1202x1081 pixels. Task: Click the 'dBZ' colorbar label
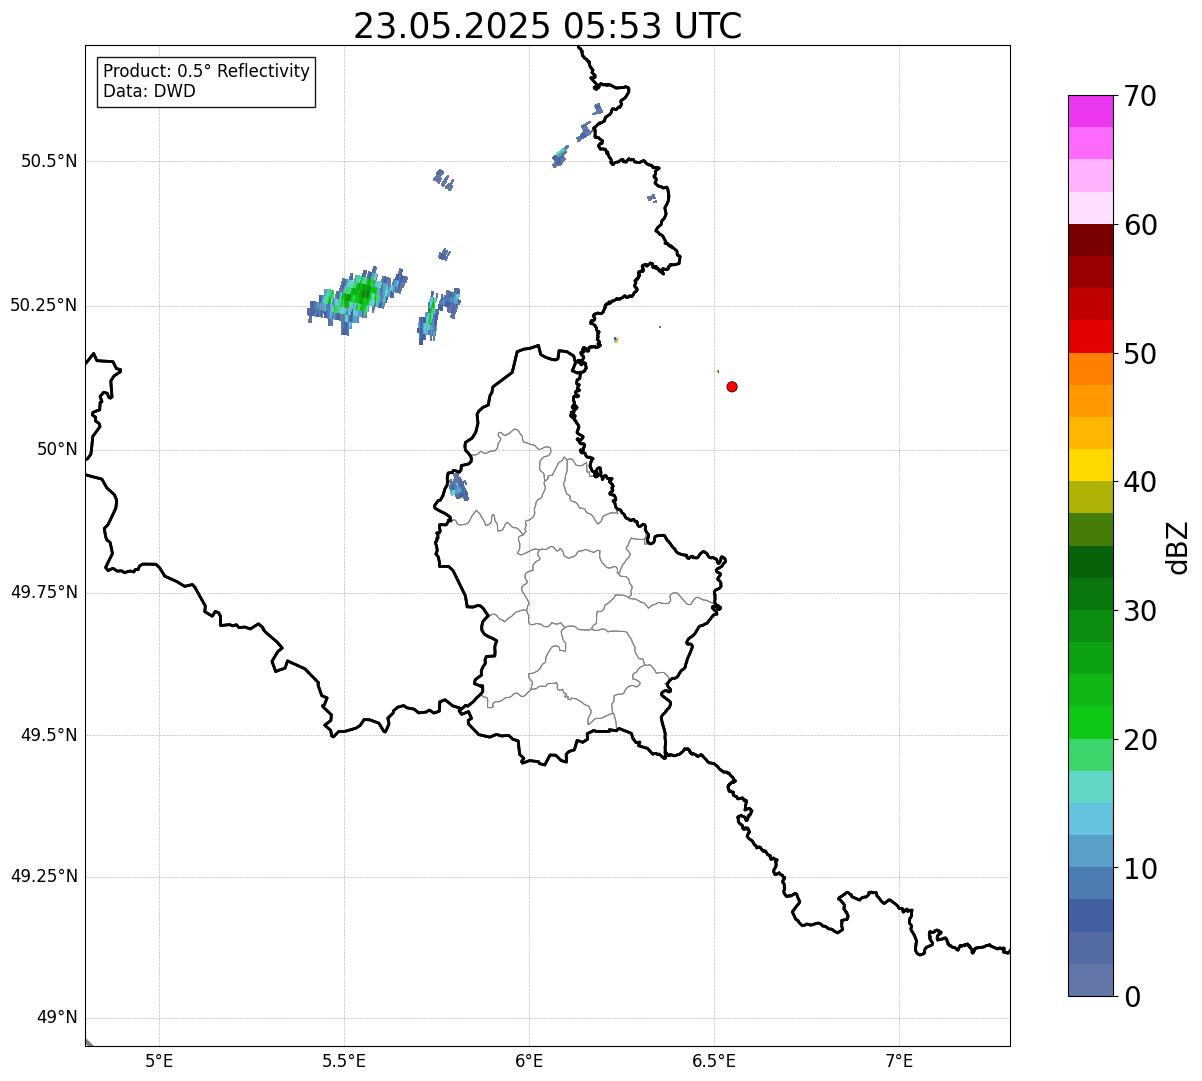[1178, 546]
